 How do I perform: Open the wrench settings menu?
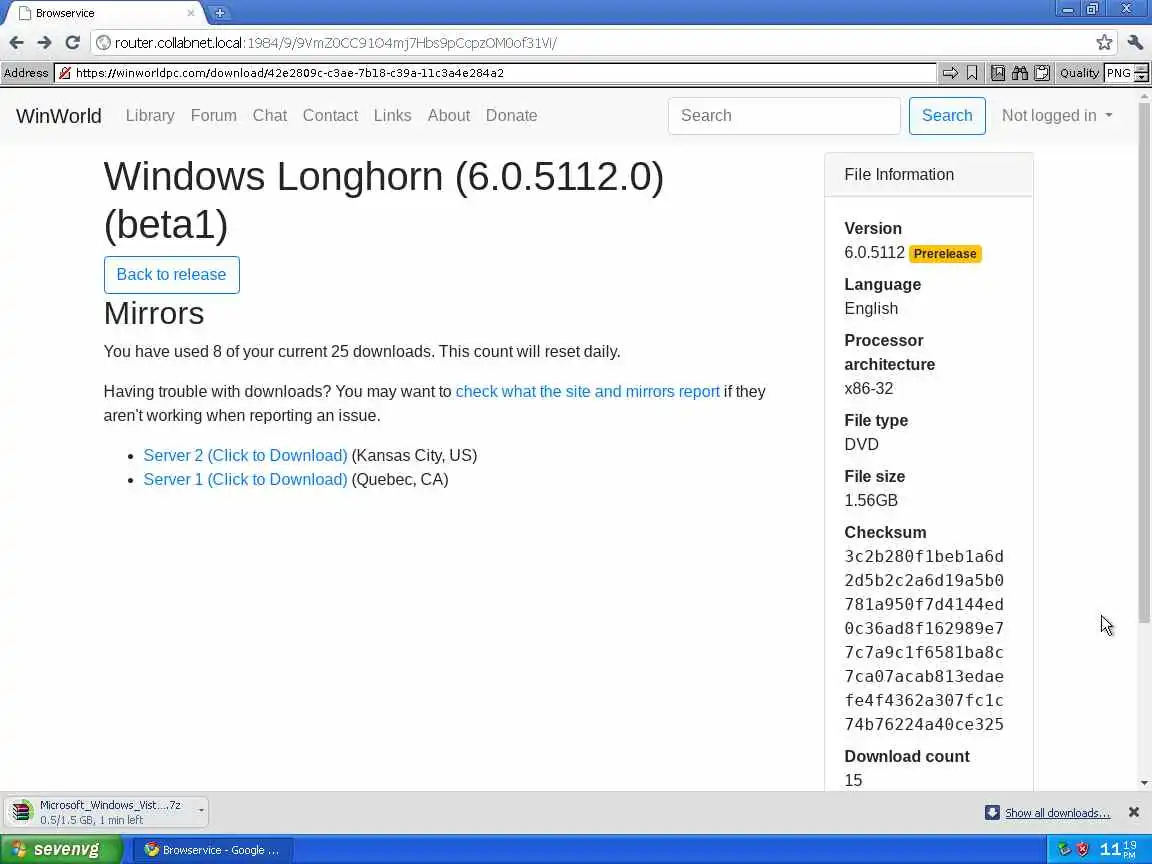[x=1135, y=43]
